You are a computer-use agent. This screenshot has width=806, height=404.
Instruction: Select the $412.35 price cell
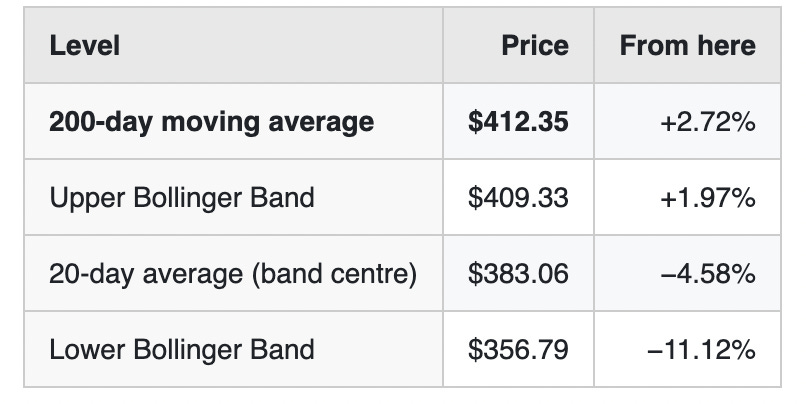tap(518, 122)
